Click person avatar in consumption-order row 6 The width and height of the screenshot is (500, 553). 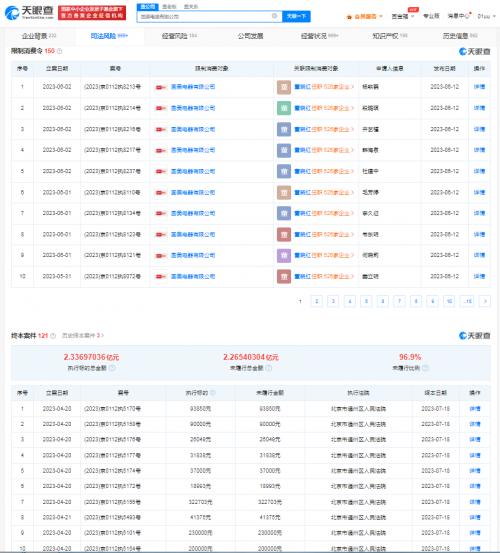[283, 193]
